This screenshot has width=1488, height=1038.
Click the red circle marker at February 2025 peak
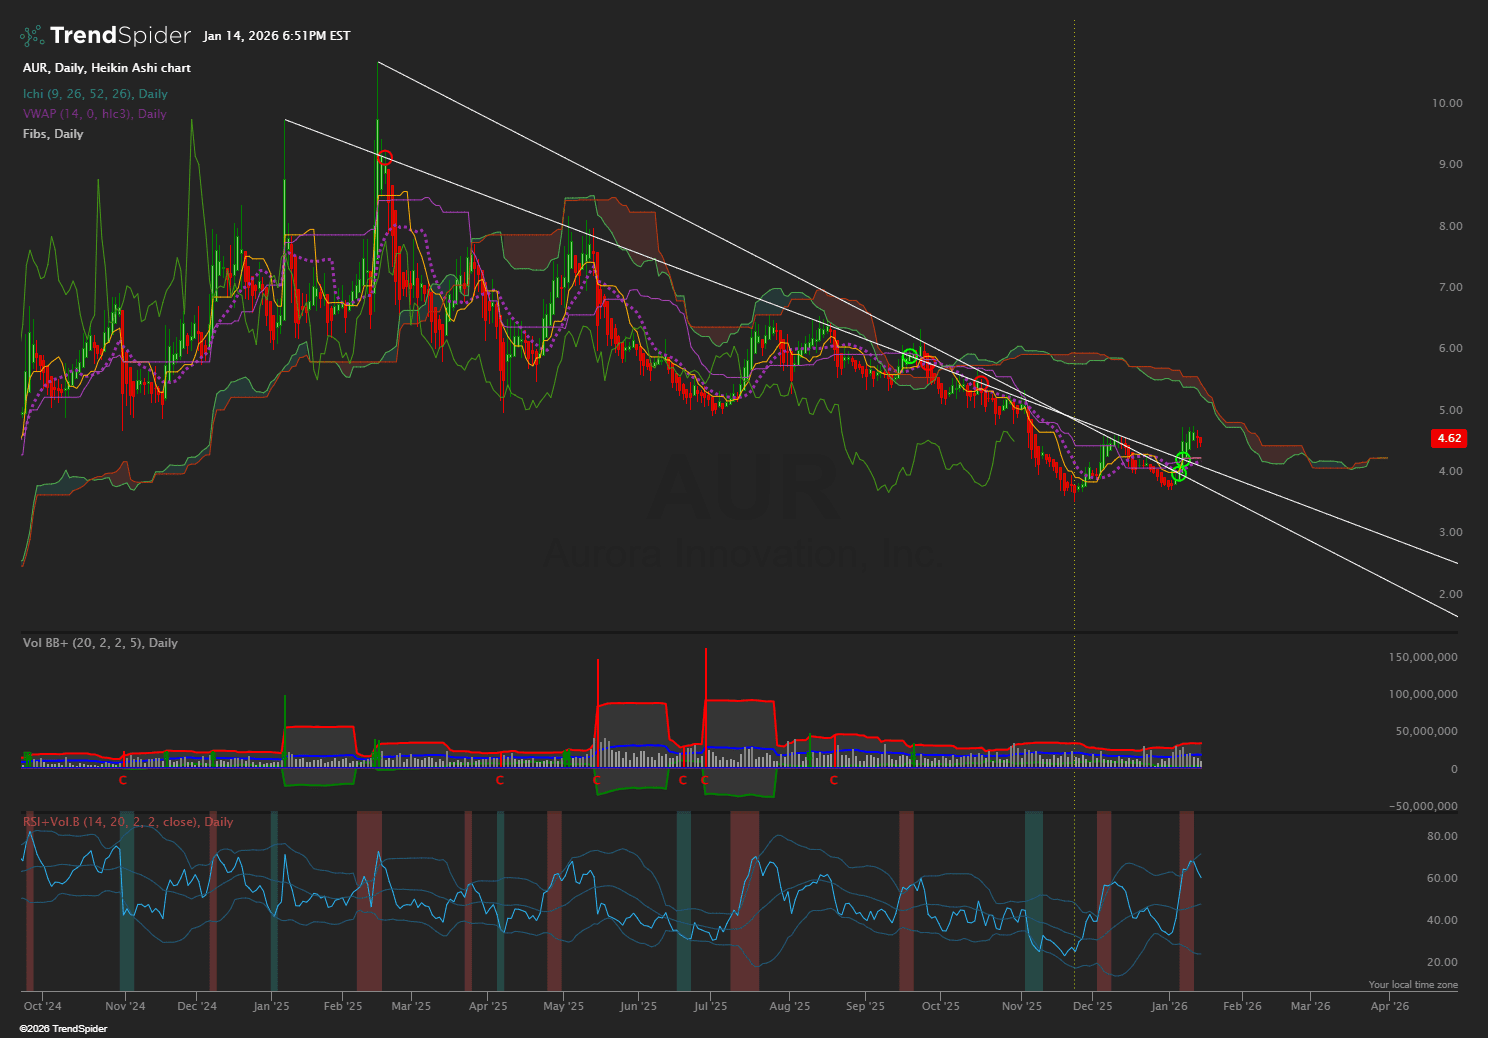tap(386, 158)
